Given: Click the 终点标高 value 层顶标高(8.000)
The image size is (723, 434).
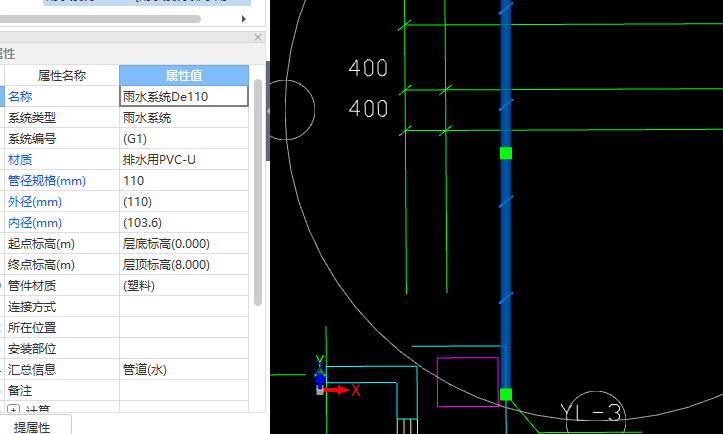Looking at the screenshot, I should click(184, 265).
